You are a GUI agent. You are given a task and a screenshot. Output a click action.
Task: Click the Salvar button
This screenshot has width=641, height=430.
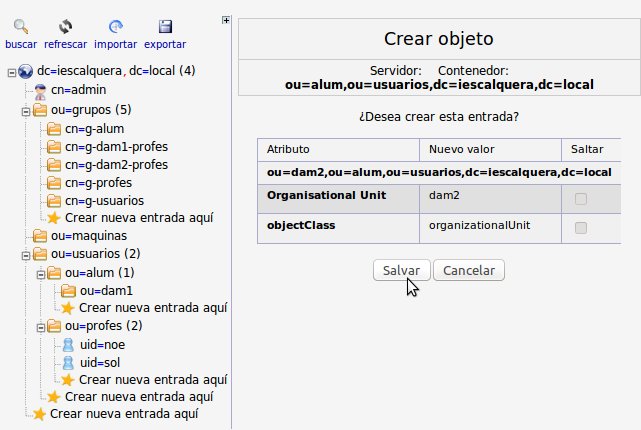pos(401,270)
